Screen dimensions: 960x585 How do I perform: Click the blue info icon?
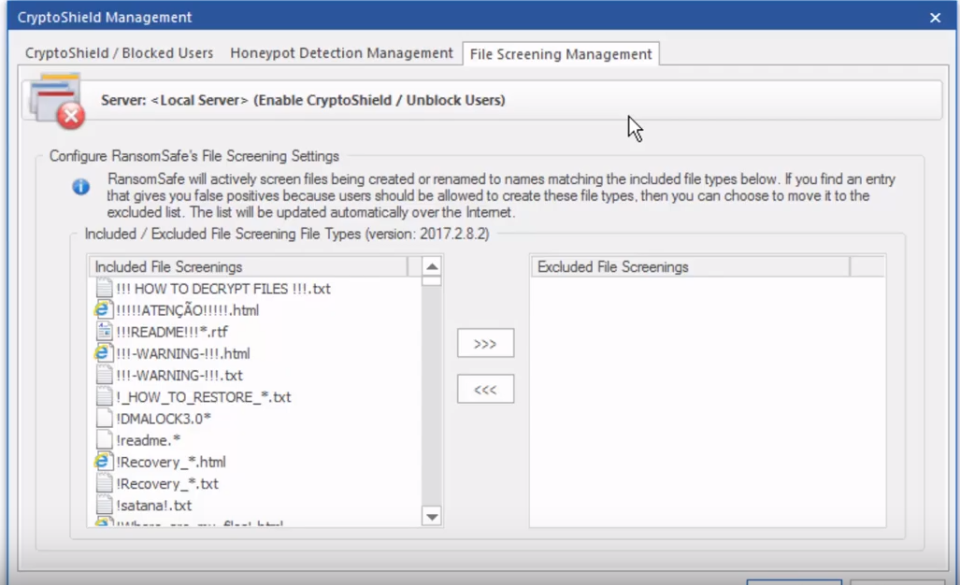pos(81,187)
